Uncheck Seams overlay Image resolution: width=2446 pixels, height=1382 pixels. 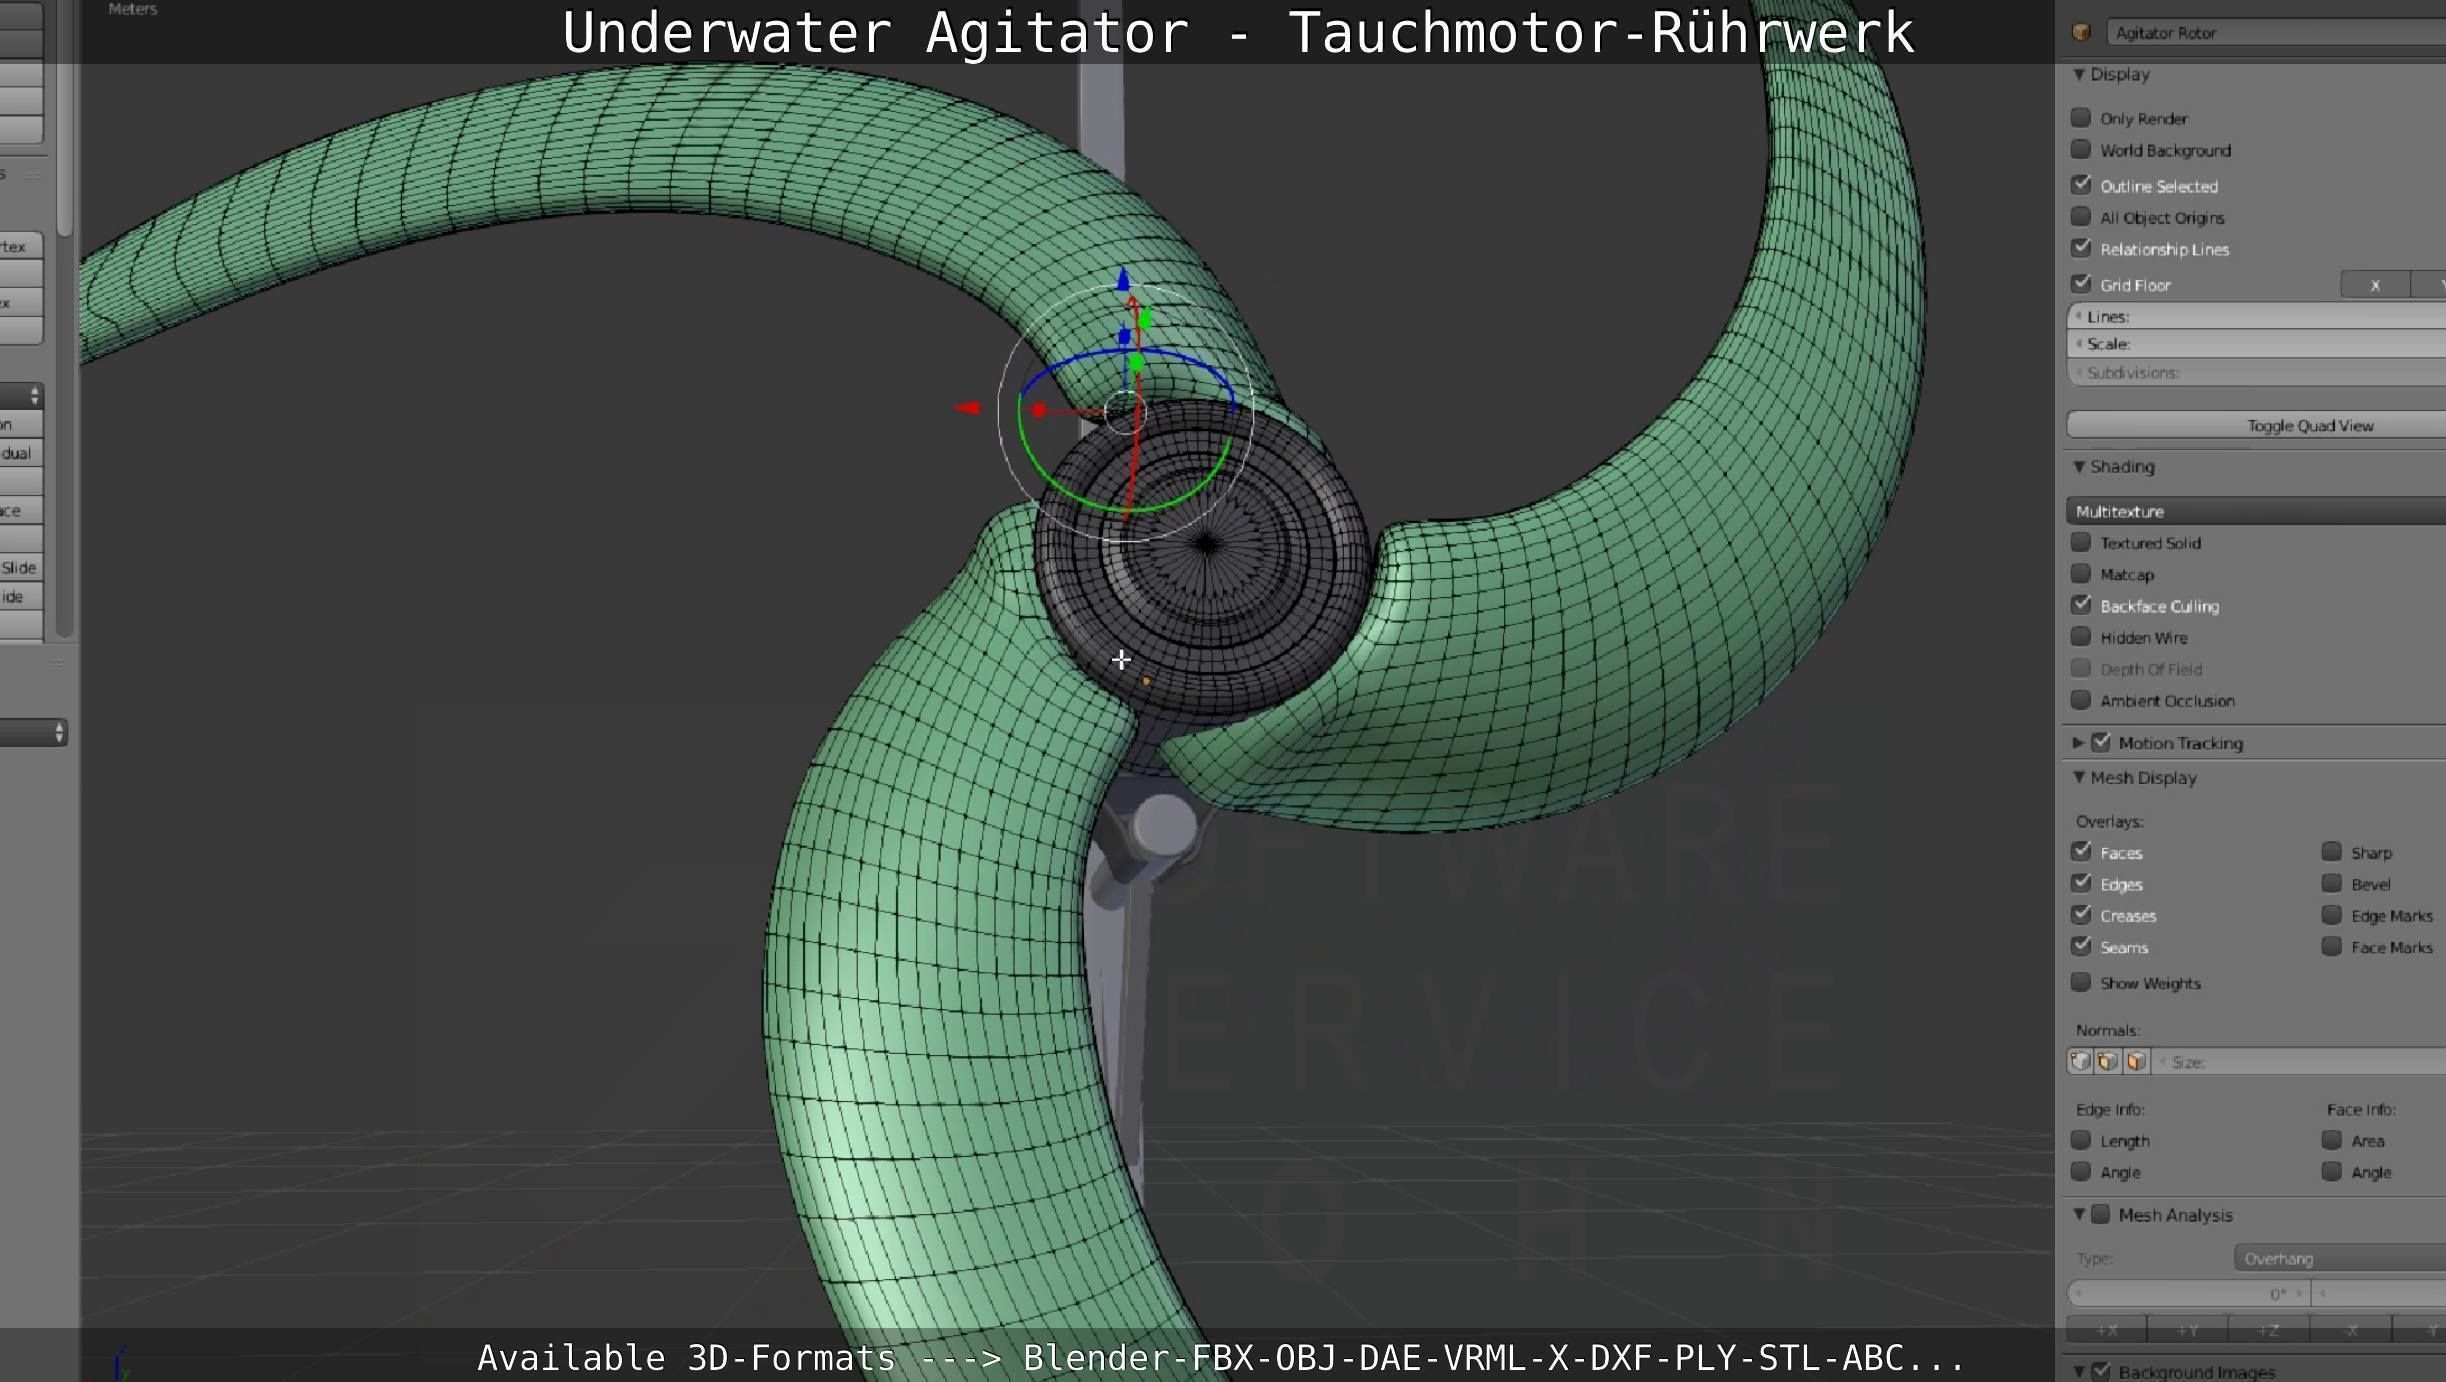2081,947
